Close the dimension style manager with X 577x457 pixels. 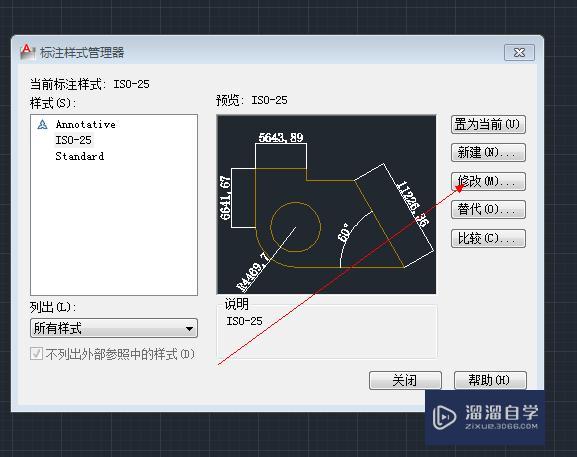click(519, 53)
